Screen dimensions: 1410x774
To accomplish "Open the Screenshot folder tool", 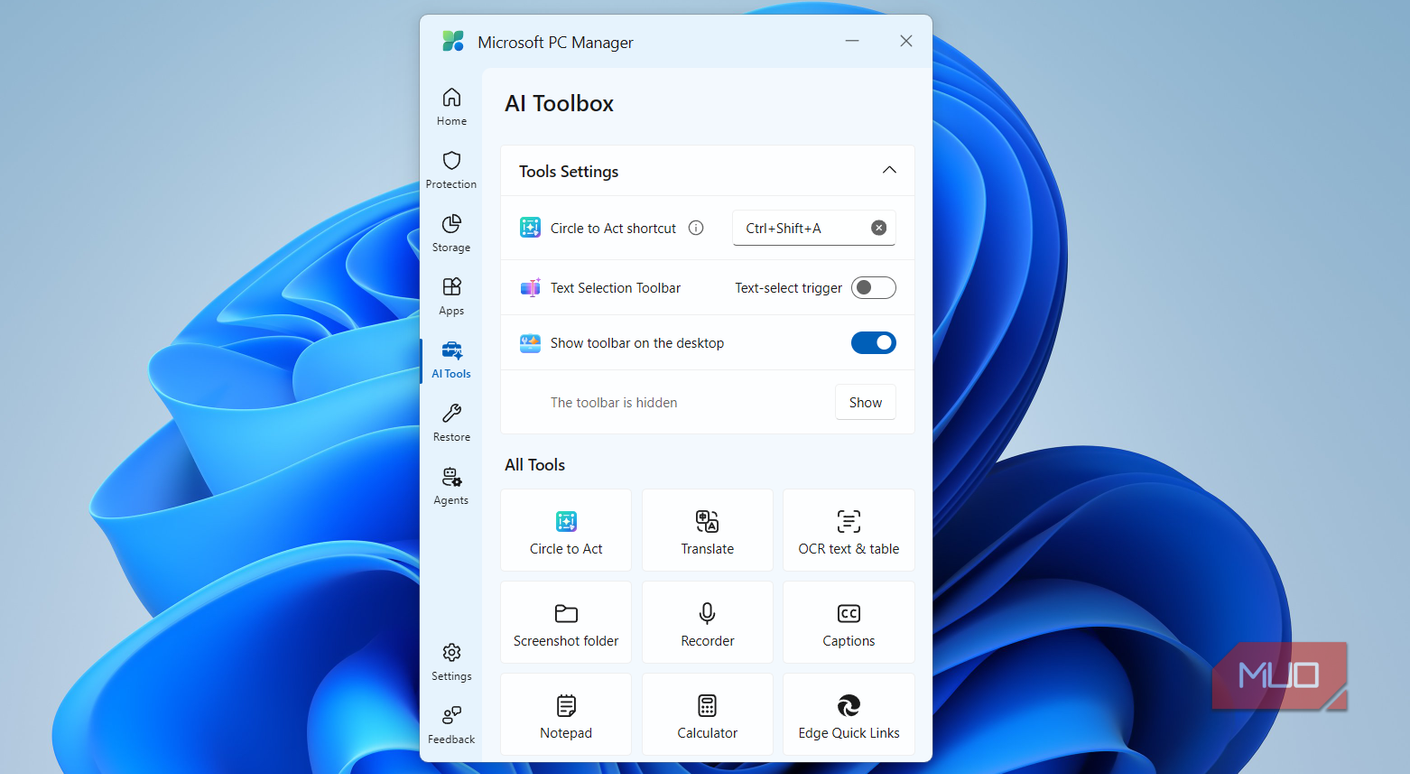I will pos(566,622).
